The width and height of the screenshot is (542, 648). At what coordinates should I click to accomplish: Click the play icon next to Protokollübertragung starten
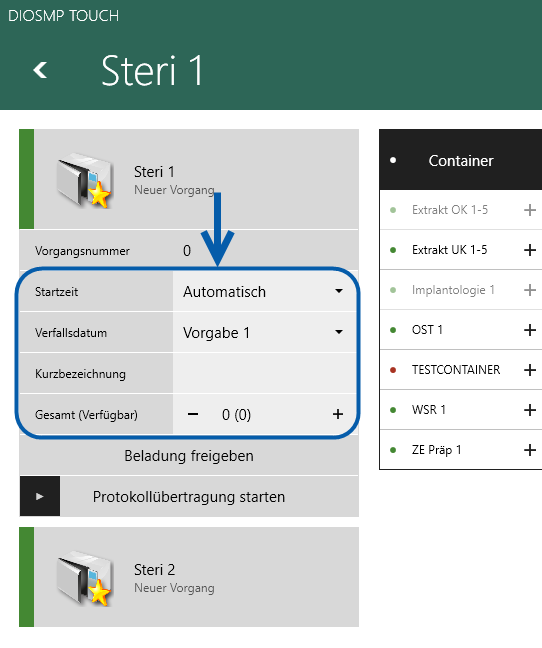pos(40,496)
